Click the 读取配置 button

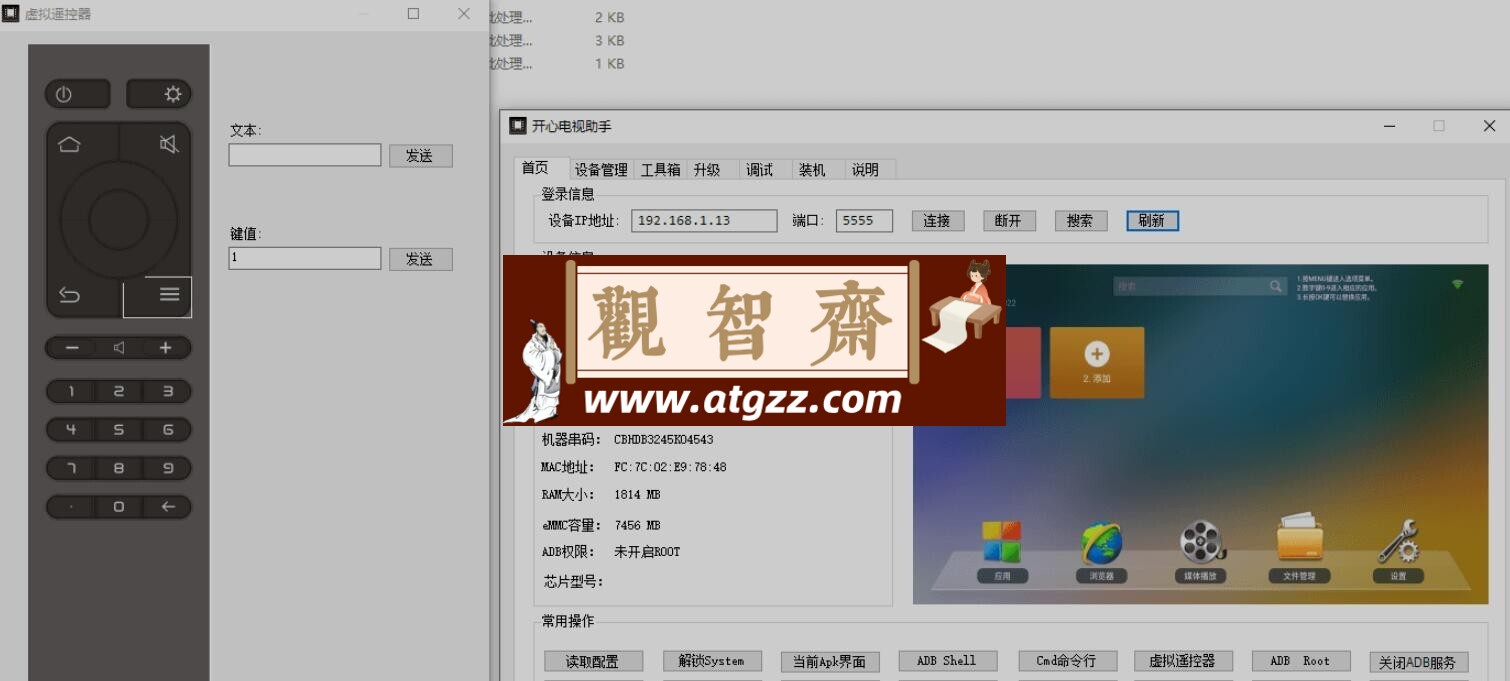point(593,661)
